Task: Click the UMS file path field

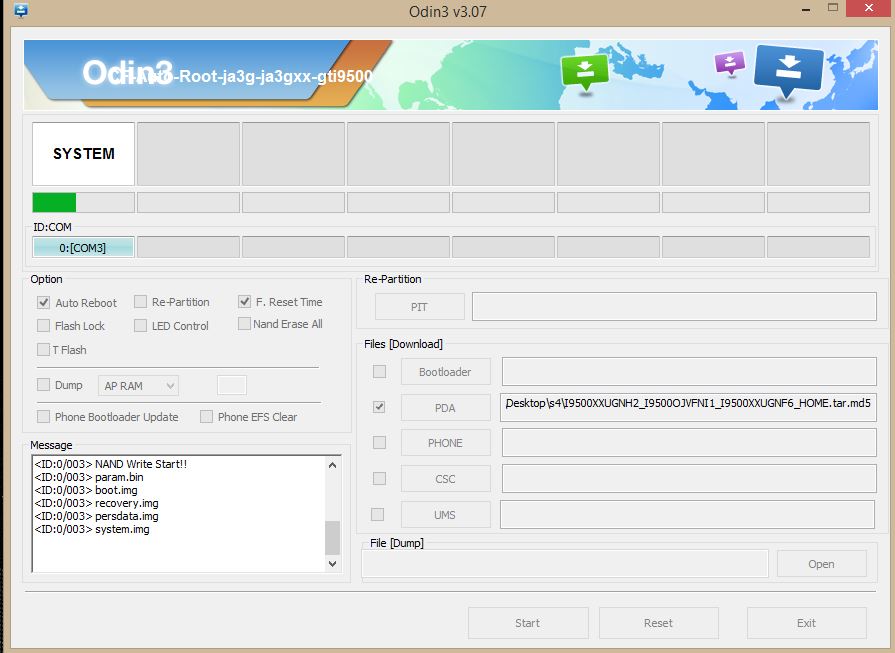Action: [x=687, y=514]
